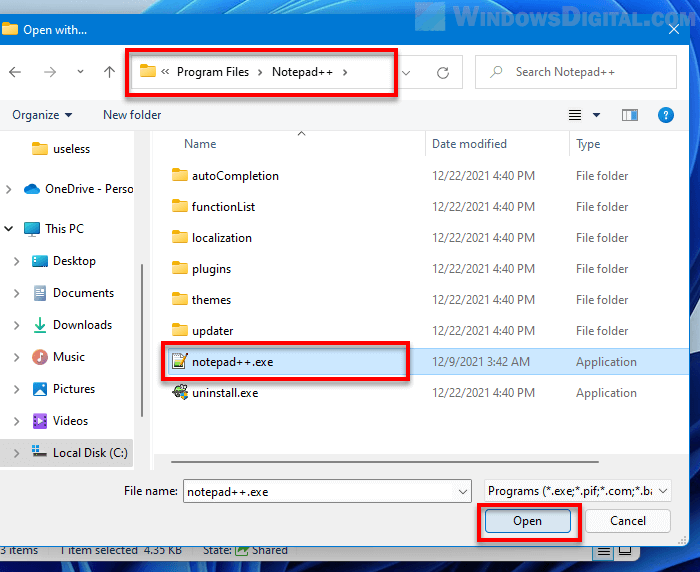
Task: Select Videos in navigation pane
Action: click(60, 421)
